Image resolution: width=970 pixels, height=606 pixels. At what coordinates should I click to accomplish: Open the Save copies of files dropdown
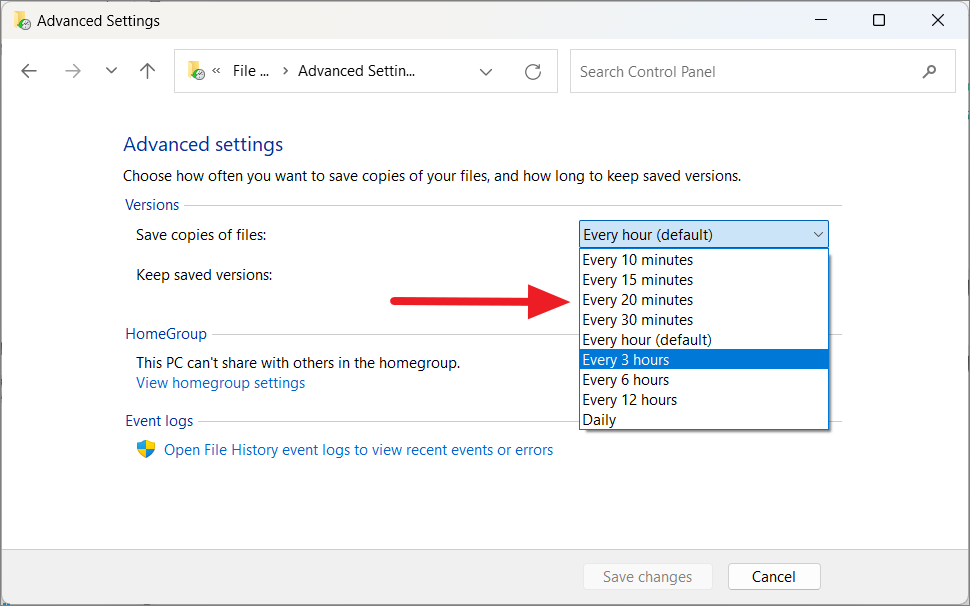click(703, 234)
